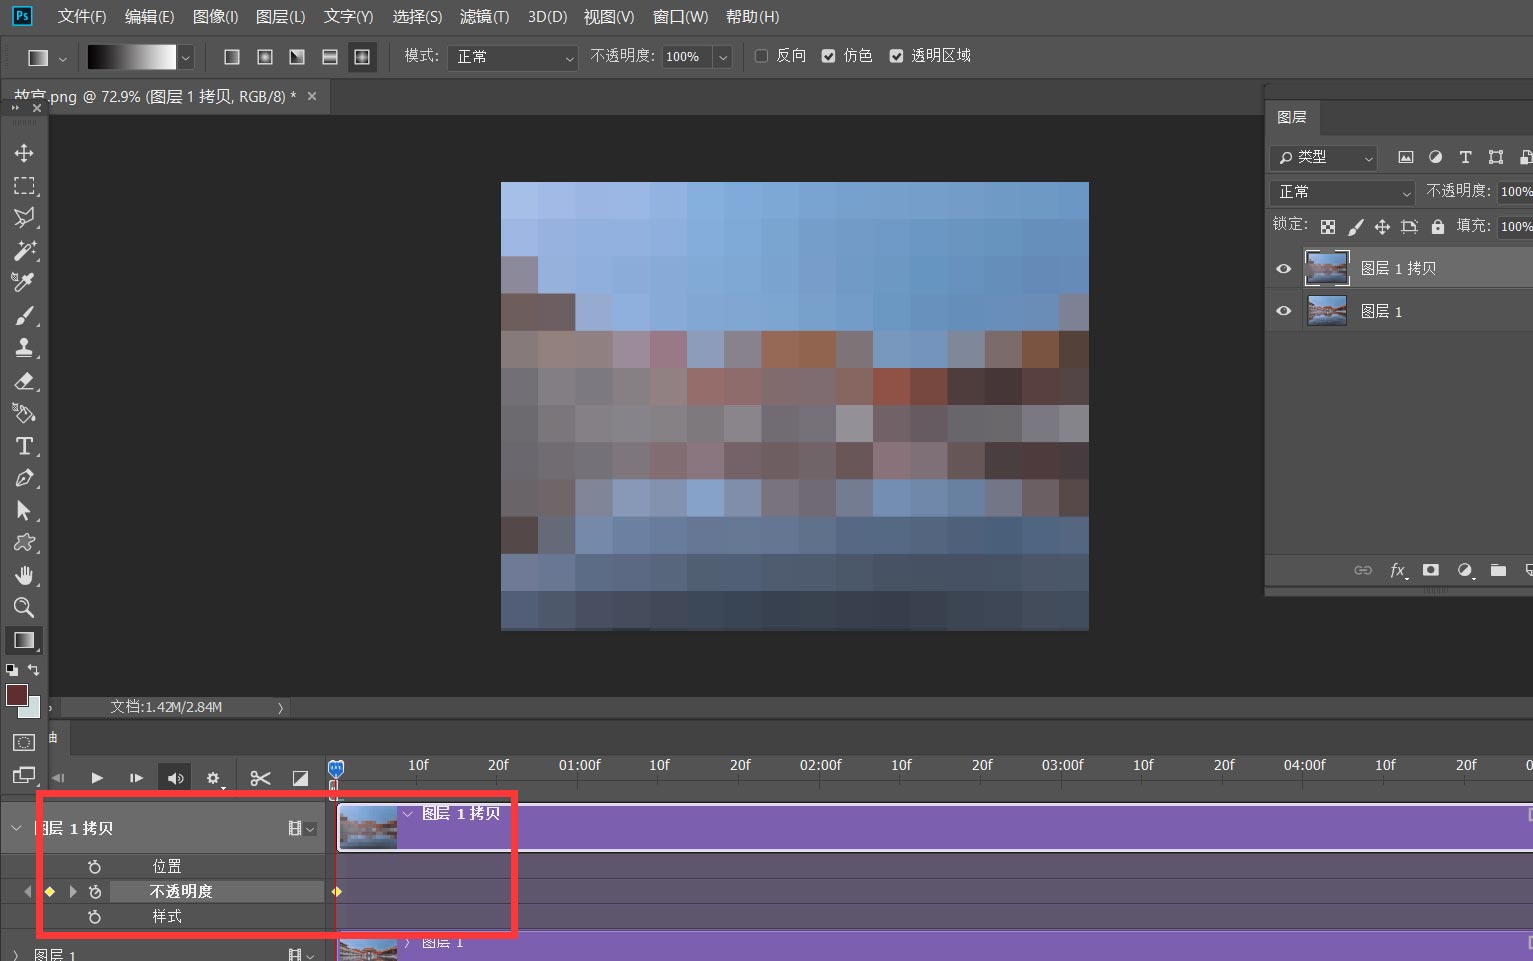Choose reflected gradient style
This screenshot has width=1533, height=961.
coord(330,57)
